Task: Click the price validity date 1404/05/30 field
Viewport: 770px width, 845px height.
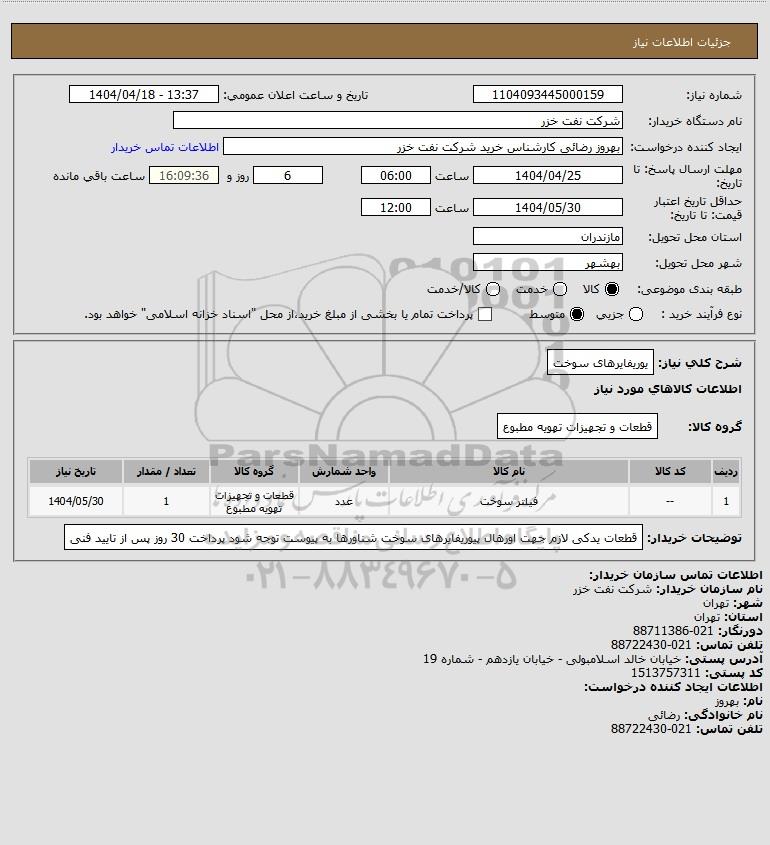Action: [547, 207]
